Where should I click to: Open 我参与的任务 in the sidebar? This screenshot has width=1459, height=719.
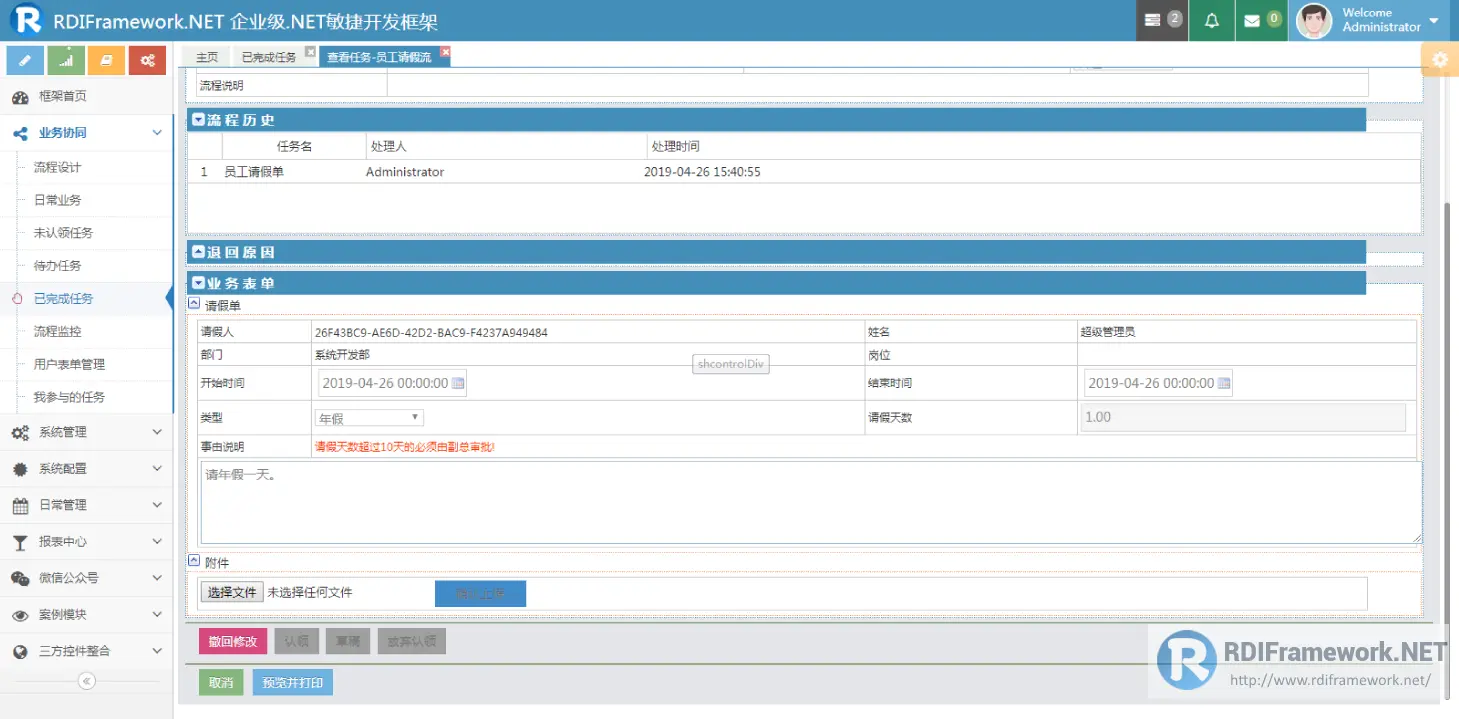[x=70, y=398]
